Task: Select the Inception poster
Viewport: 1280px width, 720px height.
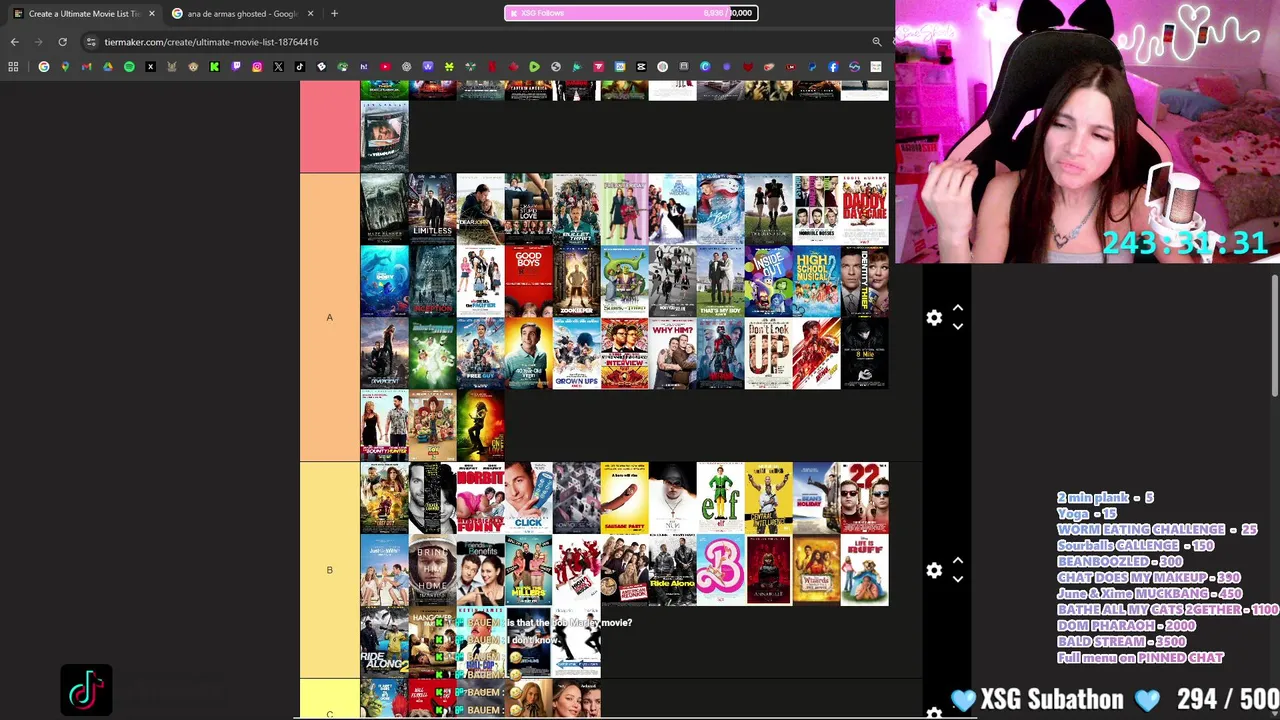Action: 432,281
